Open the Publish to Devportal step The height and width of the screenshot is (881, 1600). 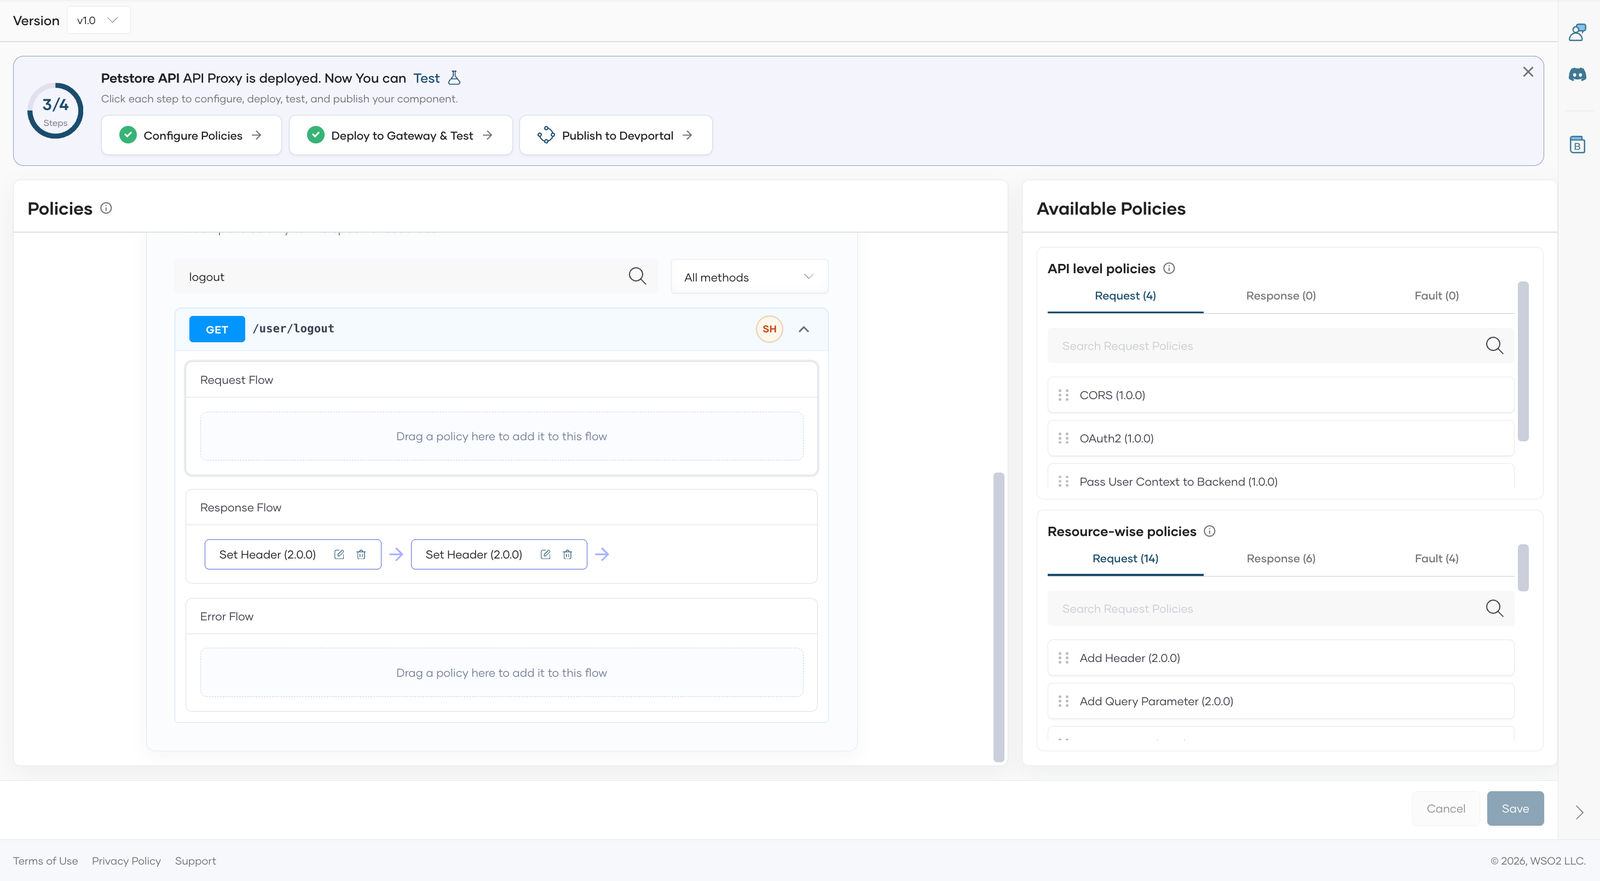coord(616,135)
